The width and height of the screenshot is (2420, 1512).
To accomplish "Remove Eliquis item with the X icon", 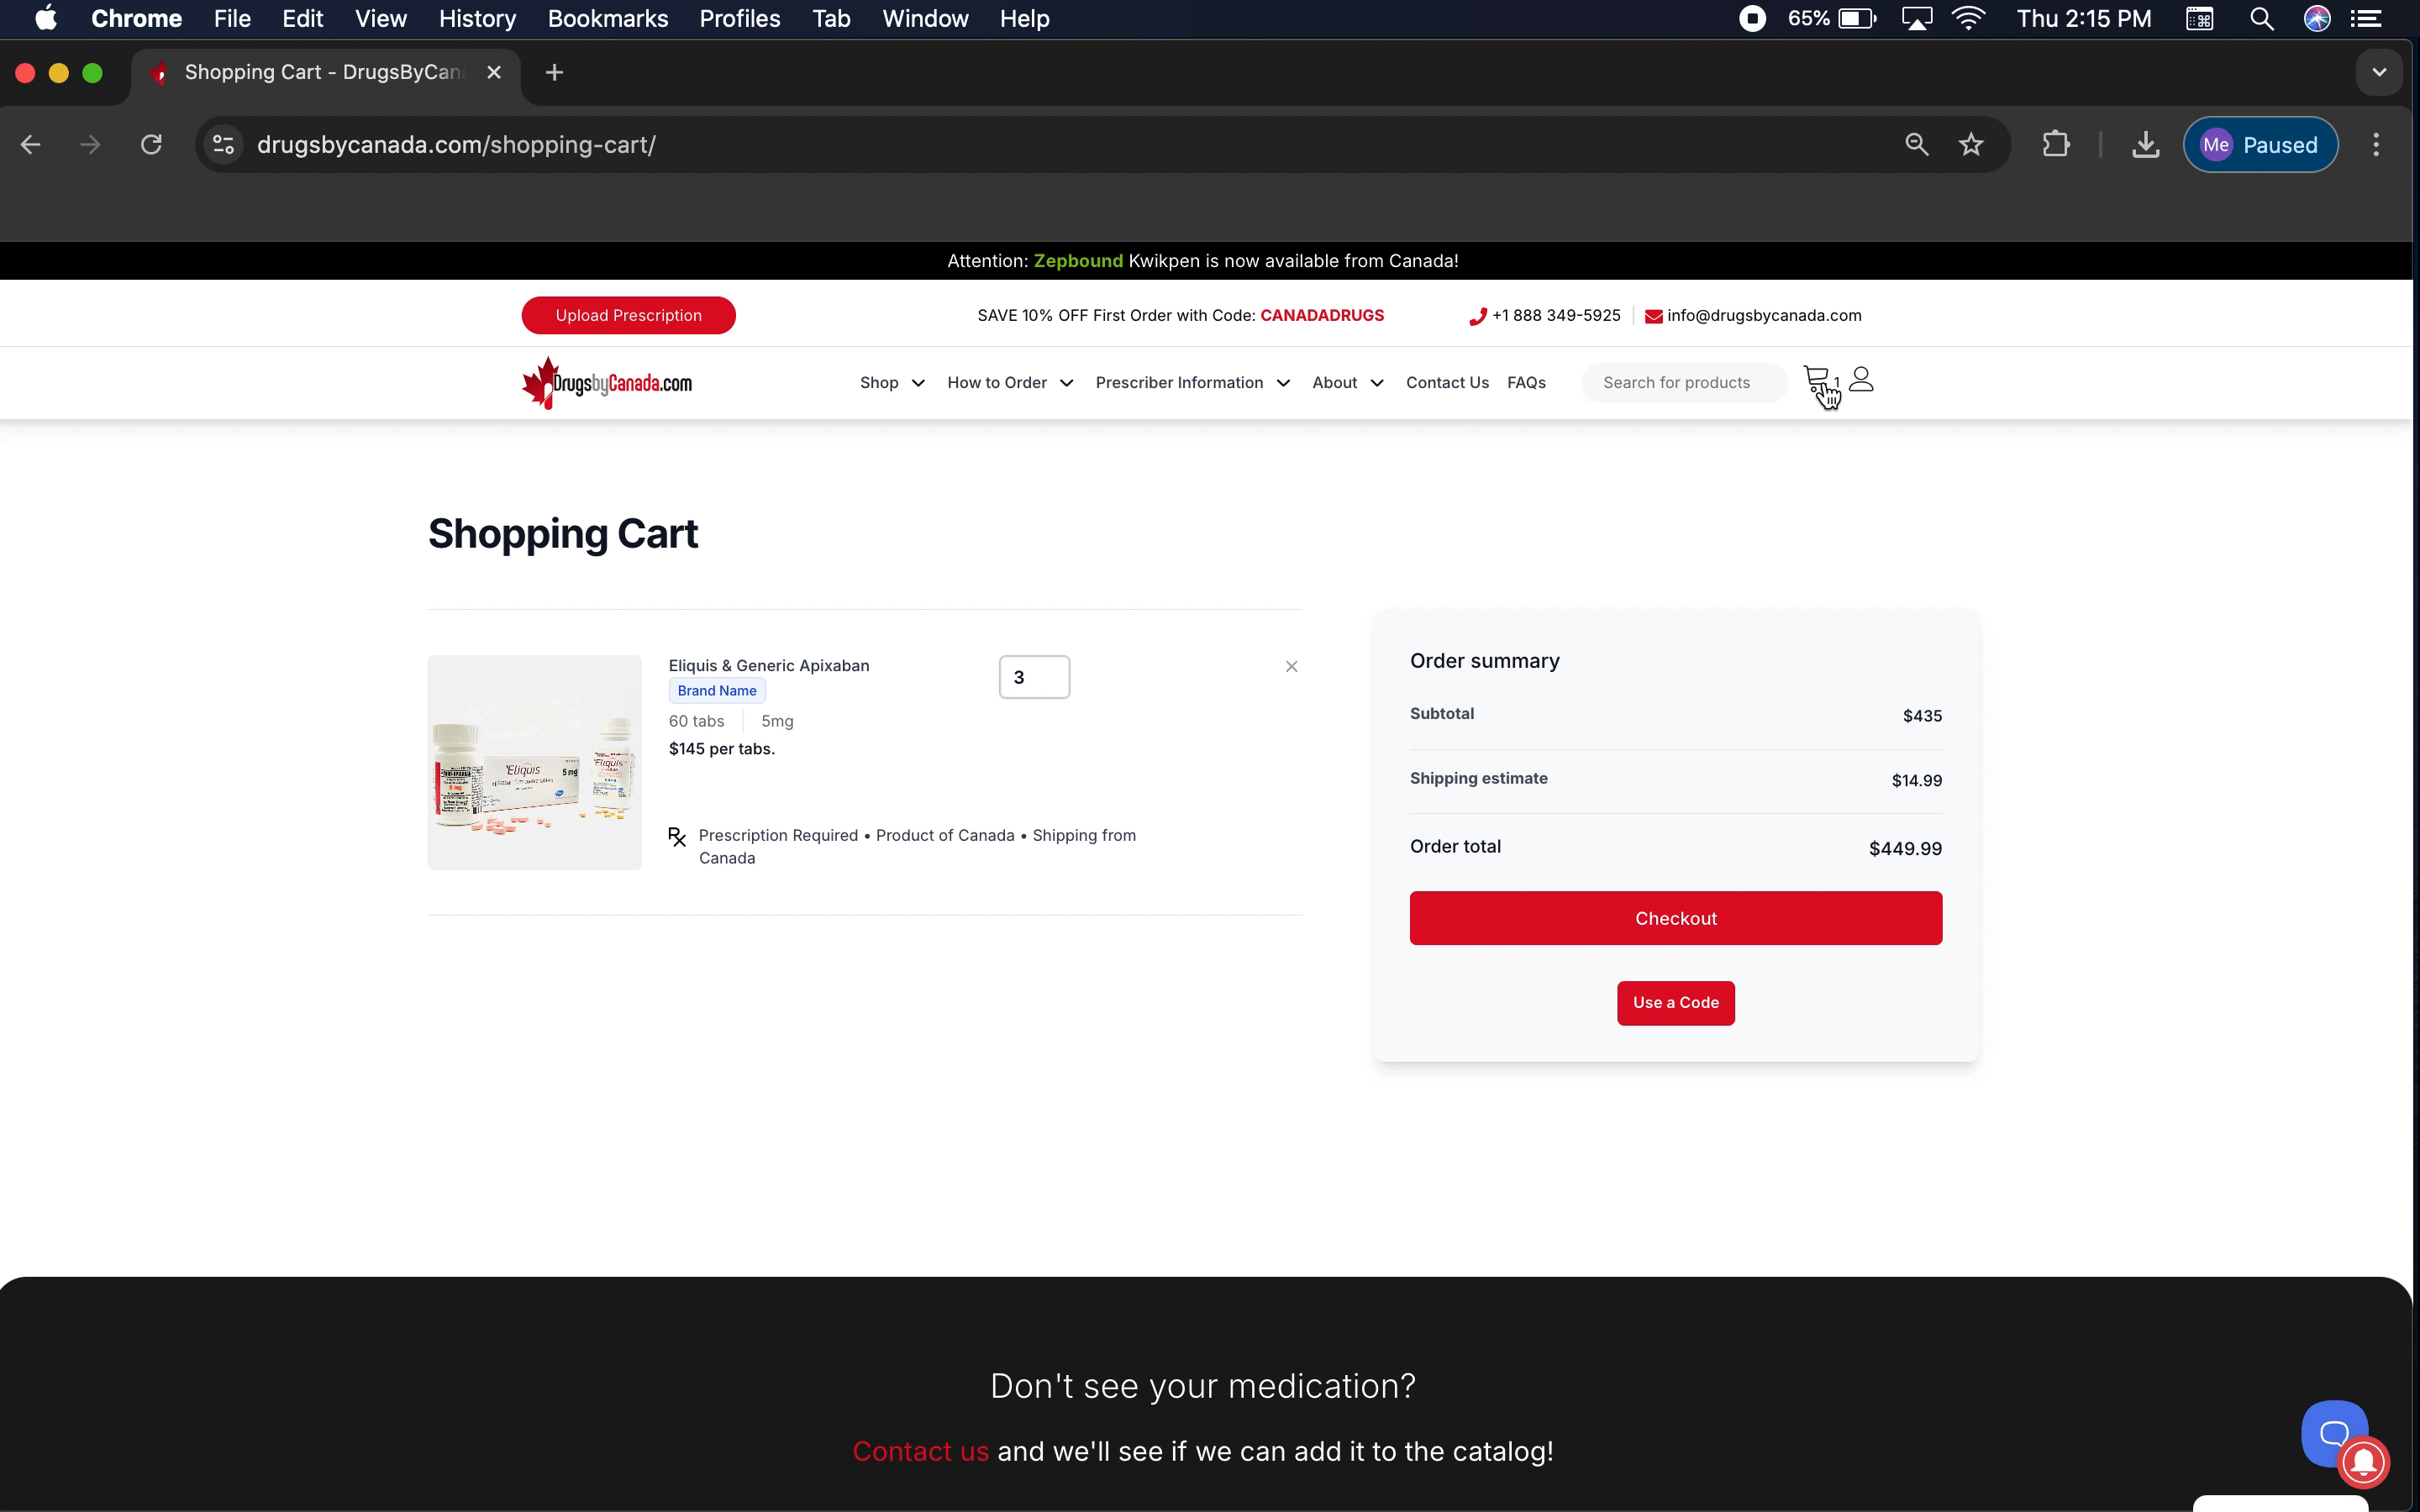I will pyautogui.click(x=1291, y=667).
